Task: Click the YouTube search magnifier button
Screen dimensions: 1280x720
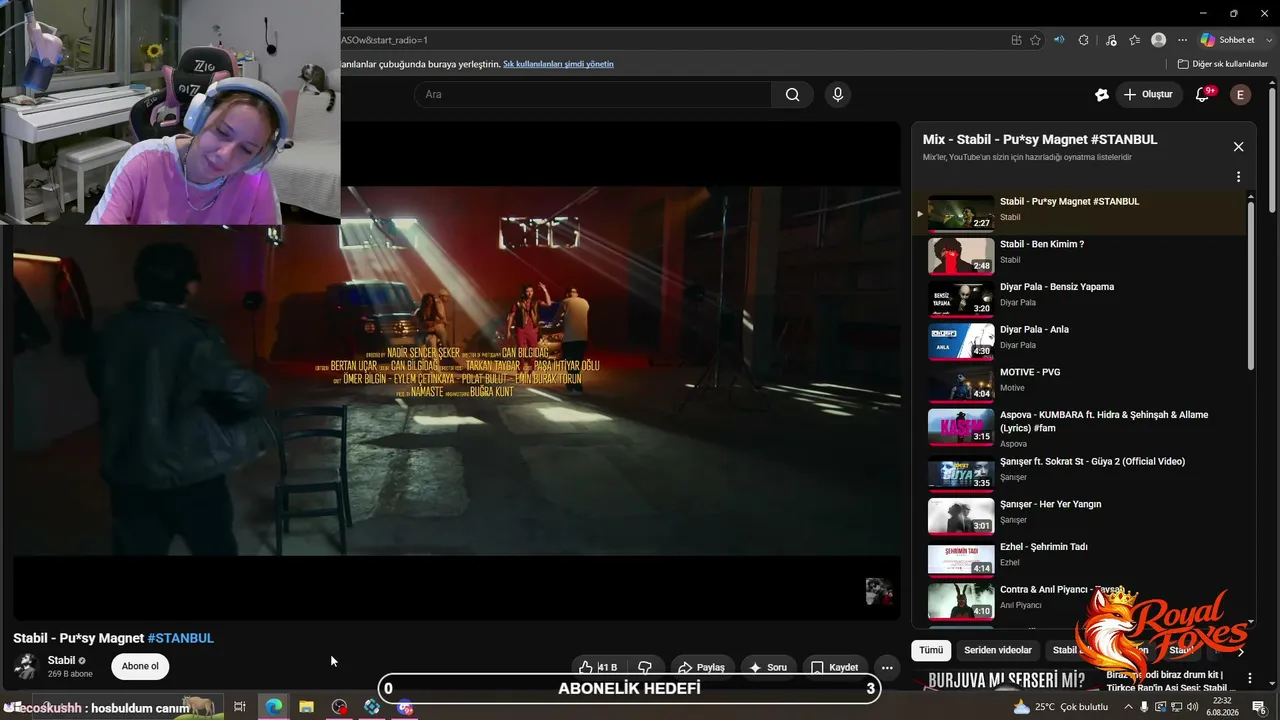Action: pyautogui.click(x=792, y=95)
